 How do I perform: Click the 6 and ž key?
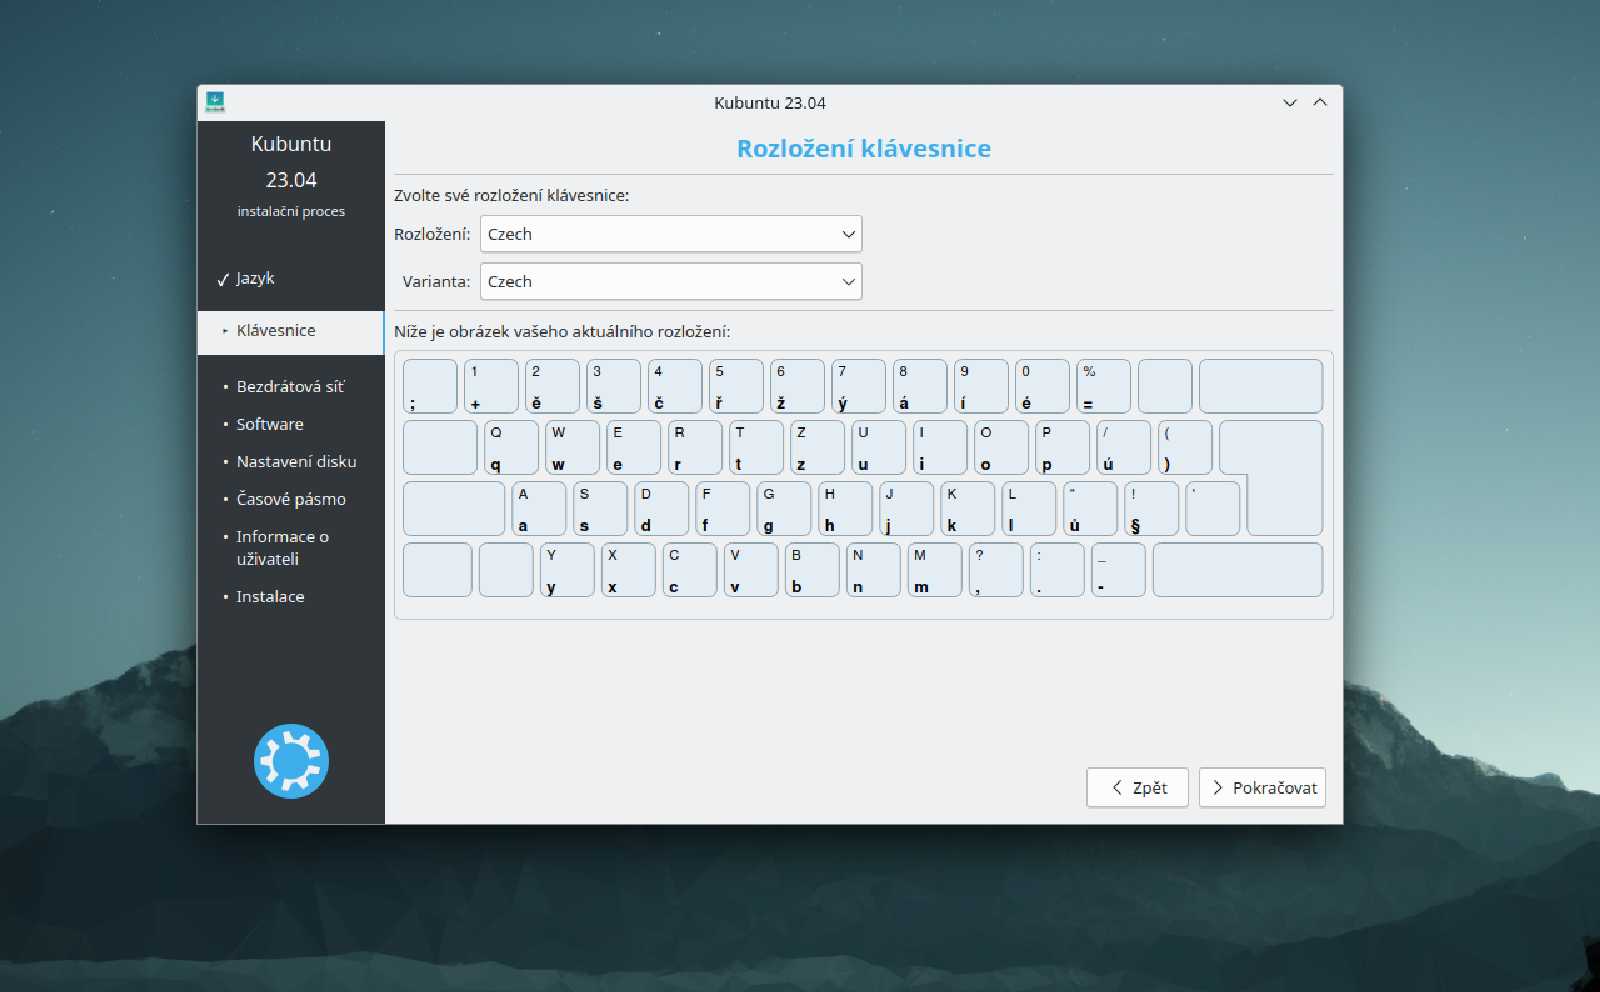pyautogui.click(x=797, y=386)
